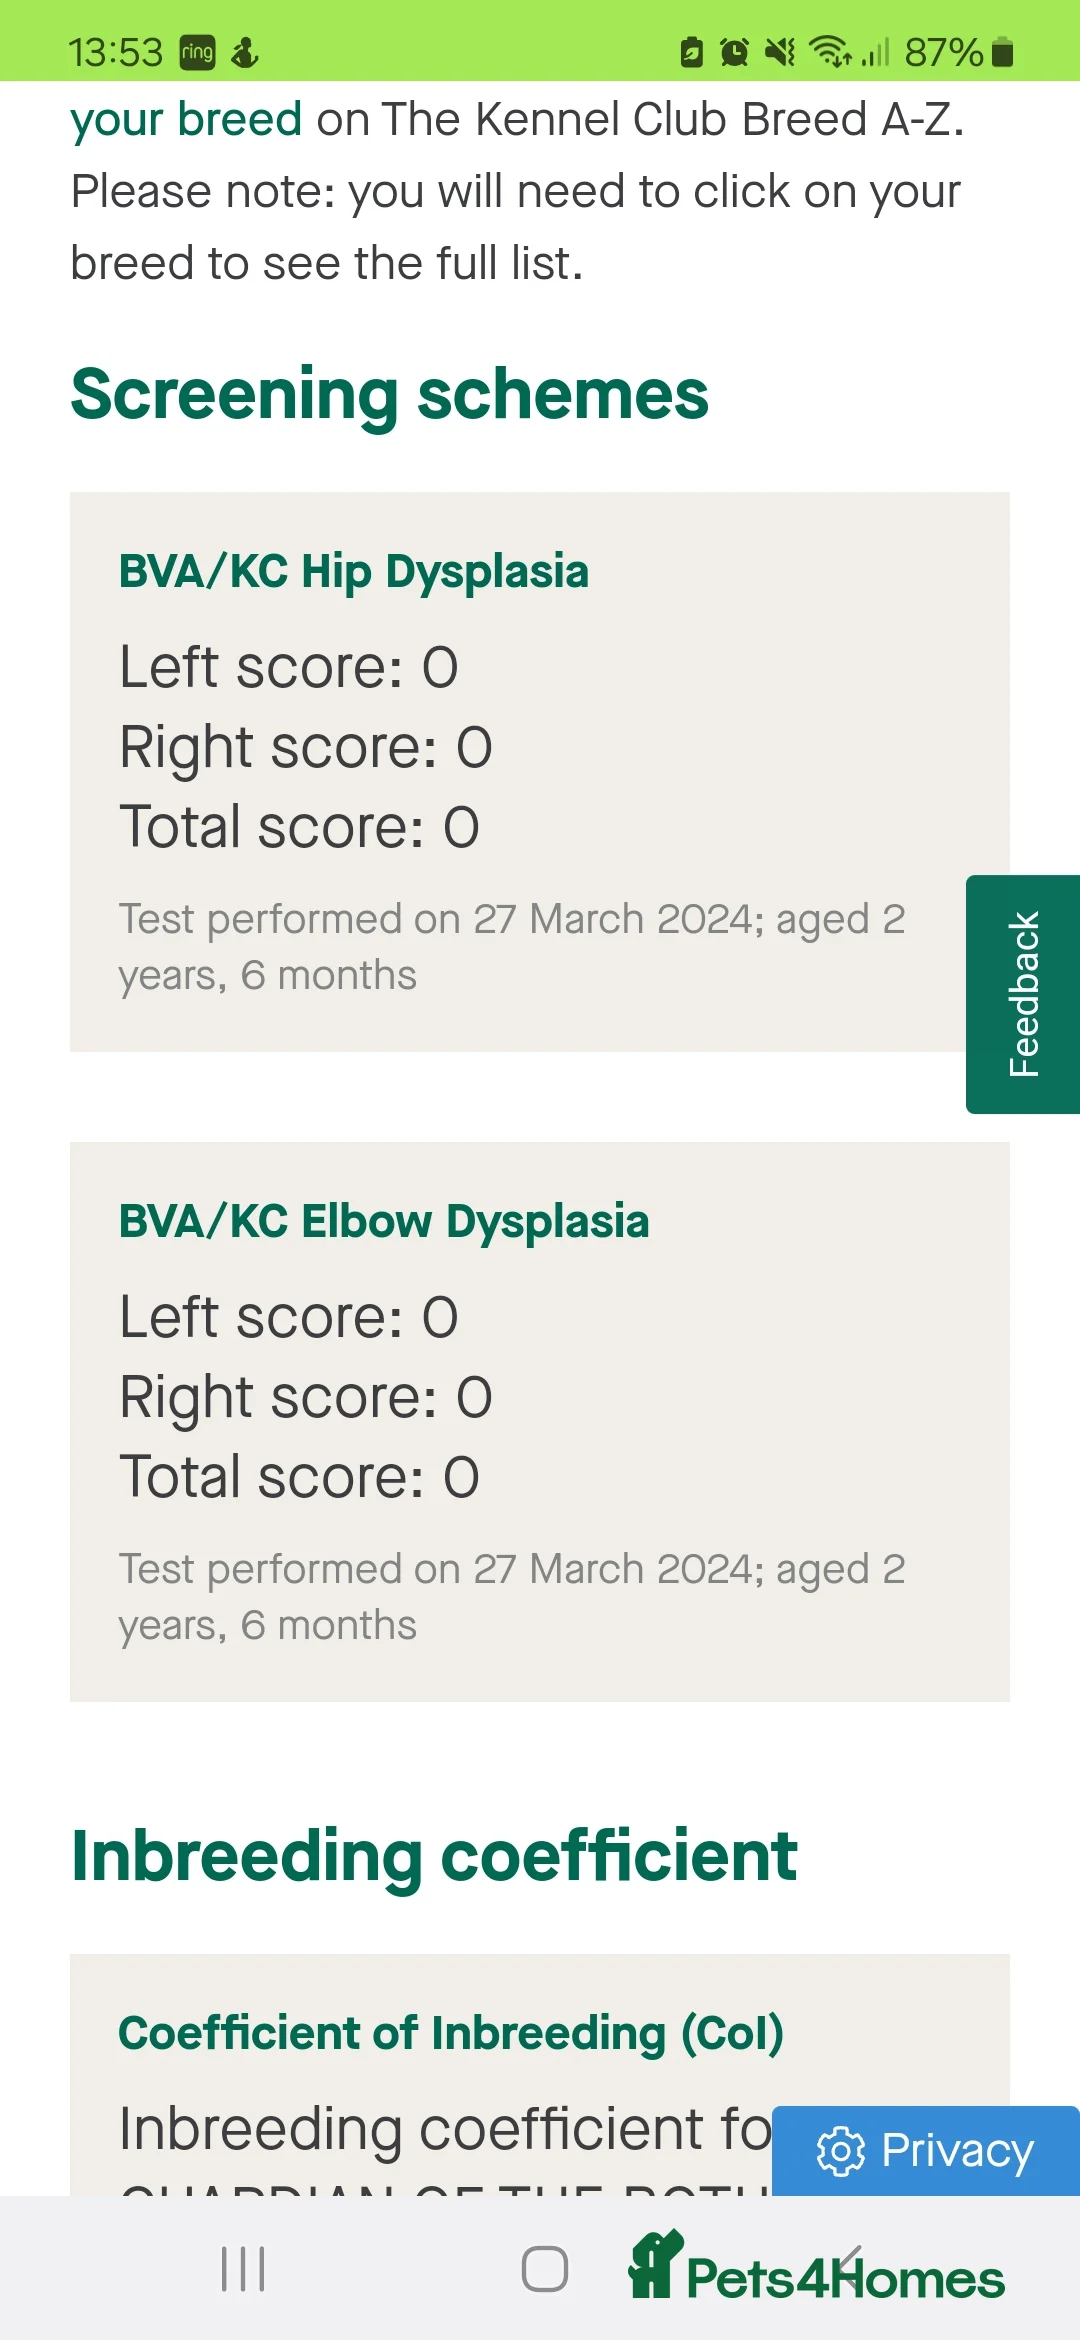
Task: Tap the Screening schemes section heading
Action: pos(390,395)
